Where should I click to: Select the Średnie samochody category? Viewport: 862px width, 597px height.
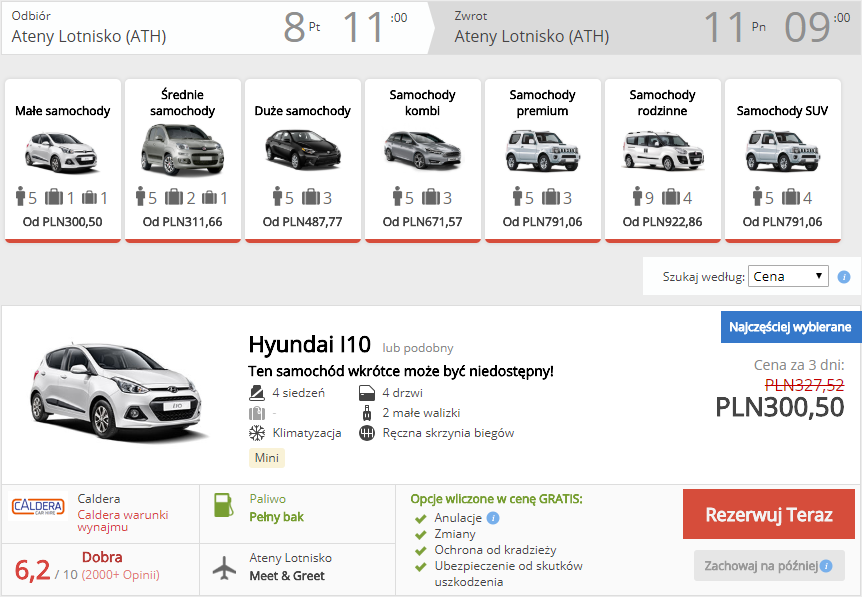183,160
